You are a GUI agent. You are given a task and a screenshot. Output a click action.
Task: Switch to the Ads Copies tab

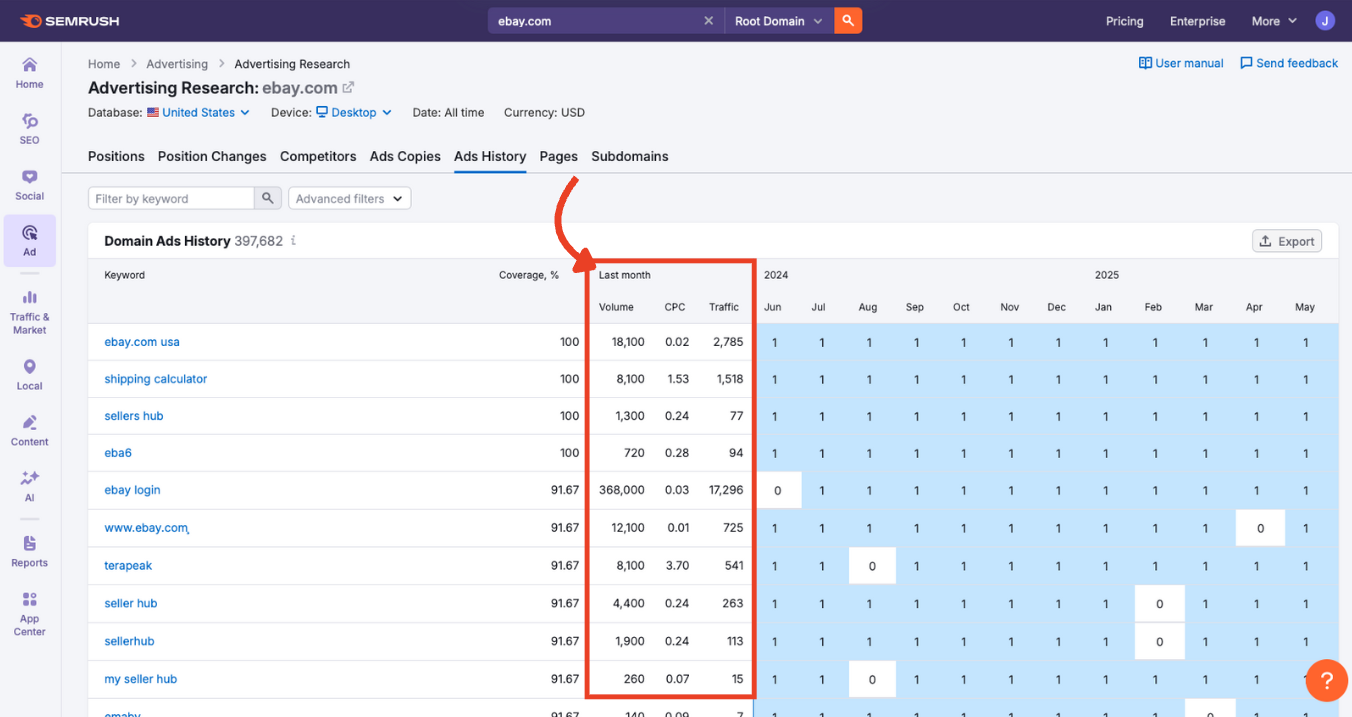405,156
